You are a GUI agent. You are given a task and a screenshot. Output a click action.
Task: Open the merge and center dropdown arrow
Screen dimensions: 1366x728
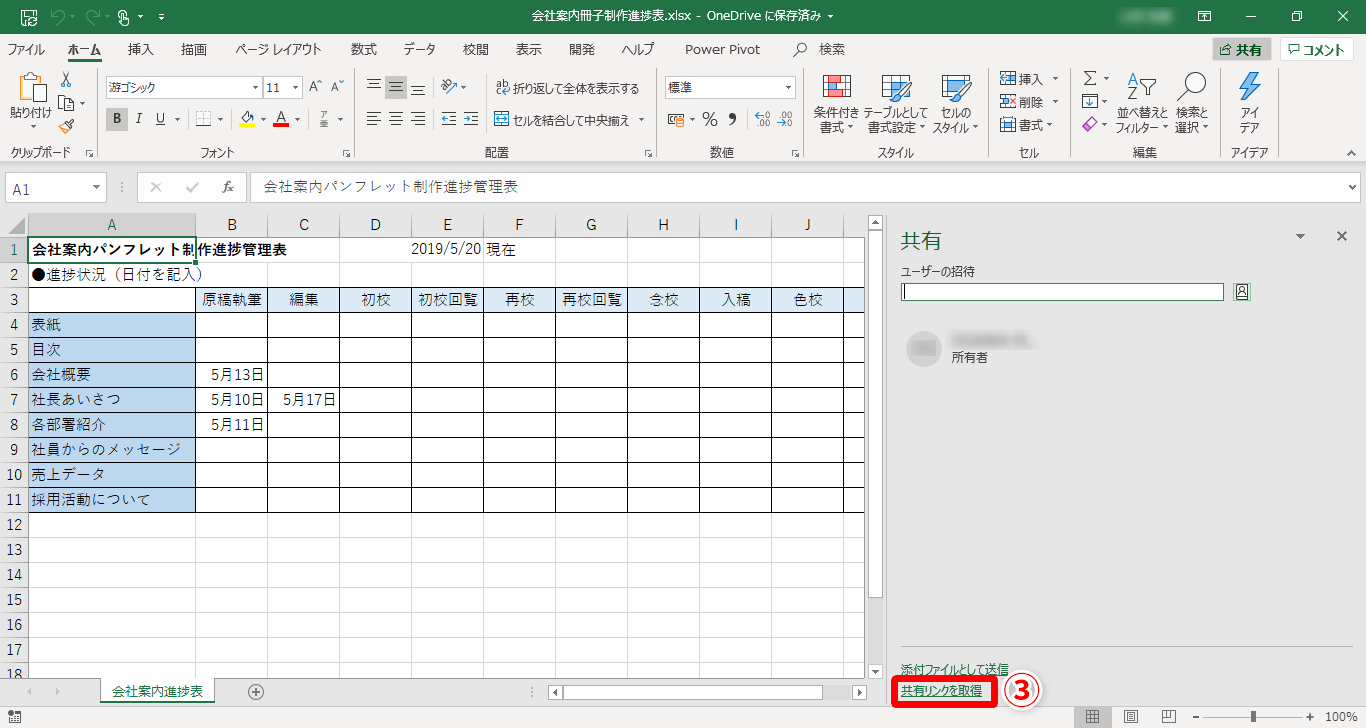click(x=642, y=120)
